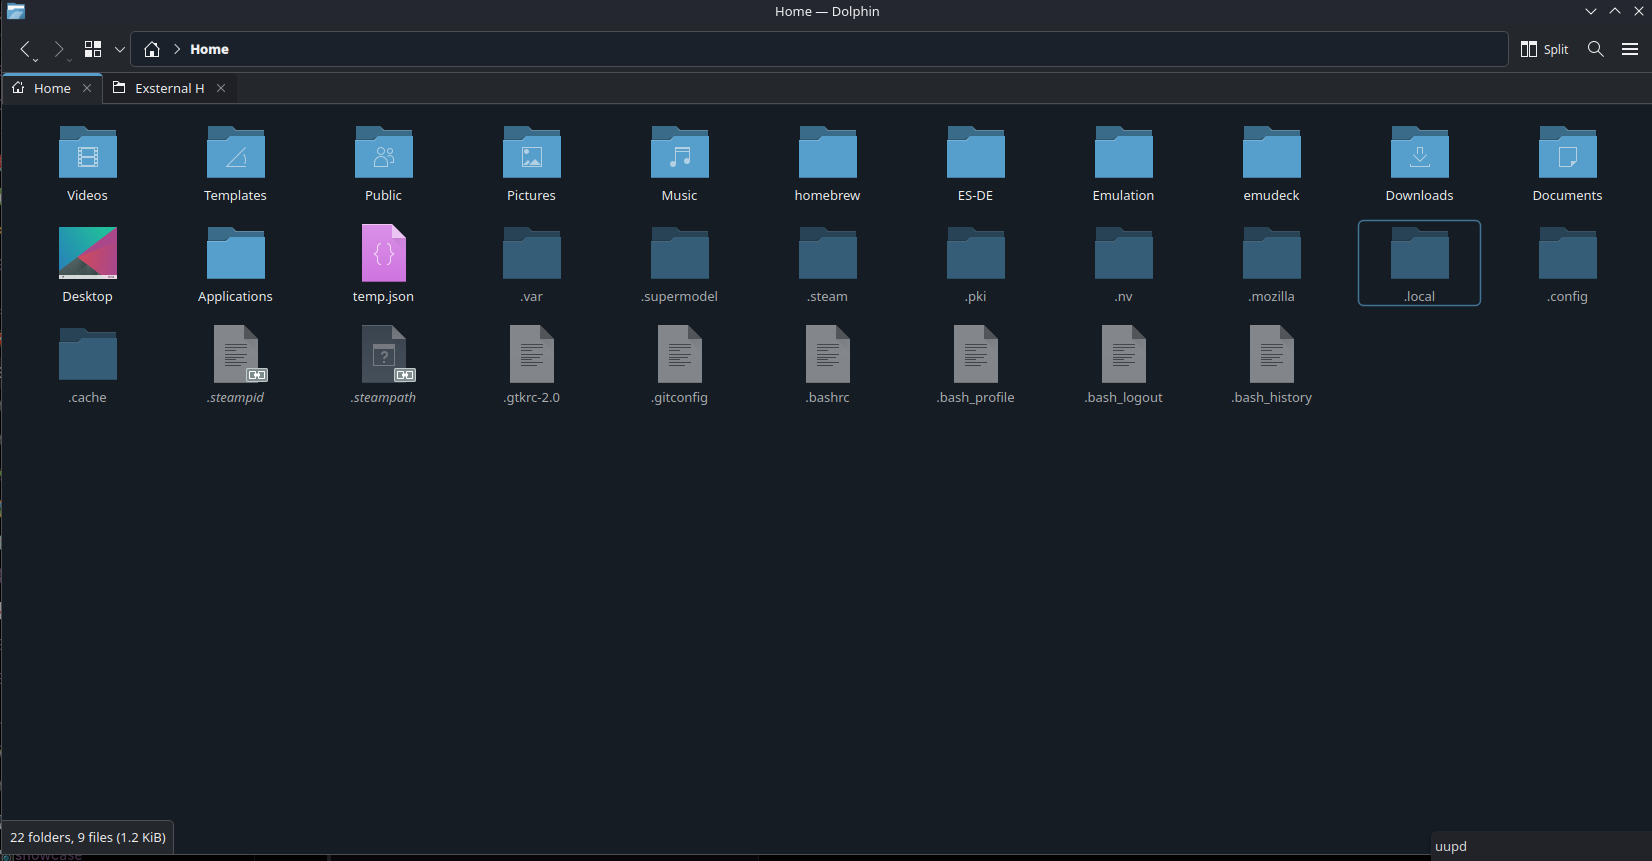The image size is (1652, 861).
Task: Select the Applications folder
Action: [236, 265]
